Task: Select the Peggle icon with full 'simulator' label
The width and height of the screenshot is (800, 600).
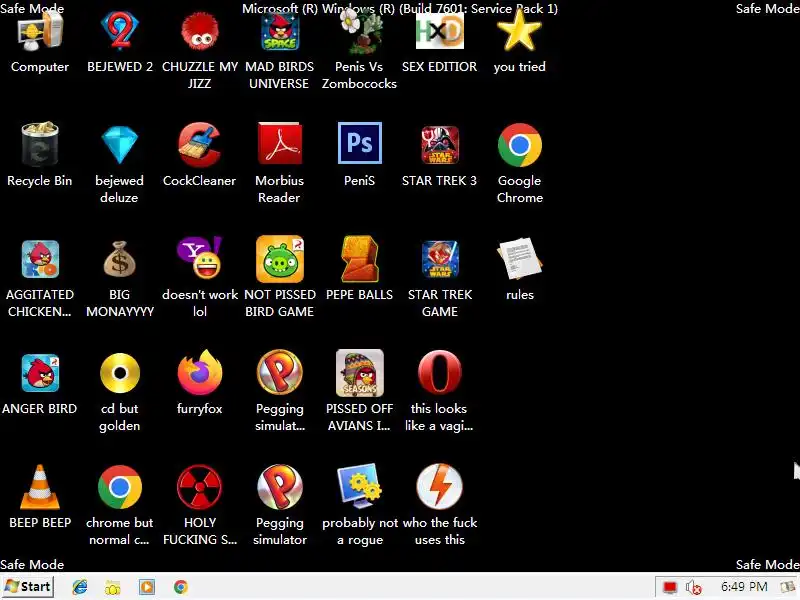Action: pyautogui.click(x=280, y=487)
